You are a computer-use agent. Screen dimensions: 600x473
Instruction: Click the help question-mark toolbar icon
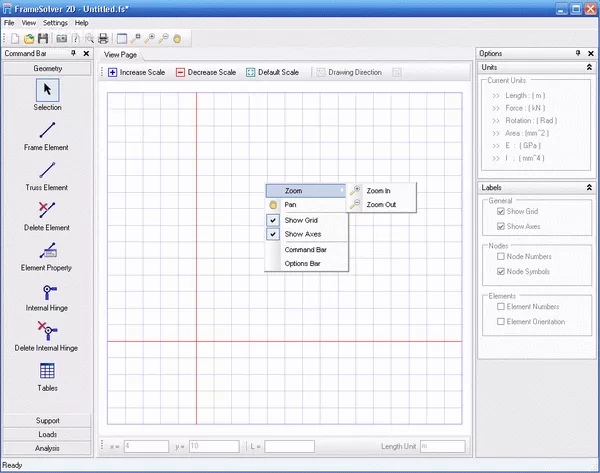click(76, 39)
